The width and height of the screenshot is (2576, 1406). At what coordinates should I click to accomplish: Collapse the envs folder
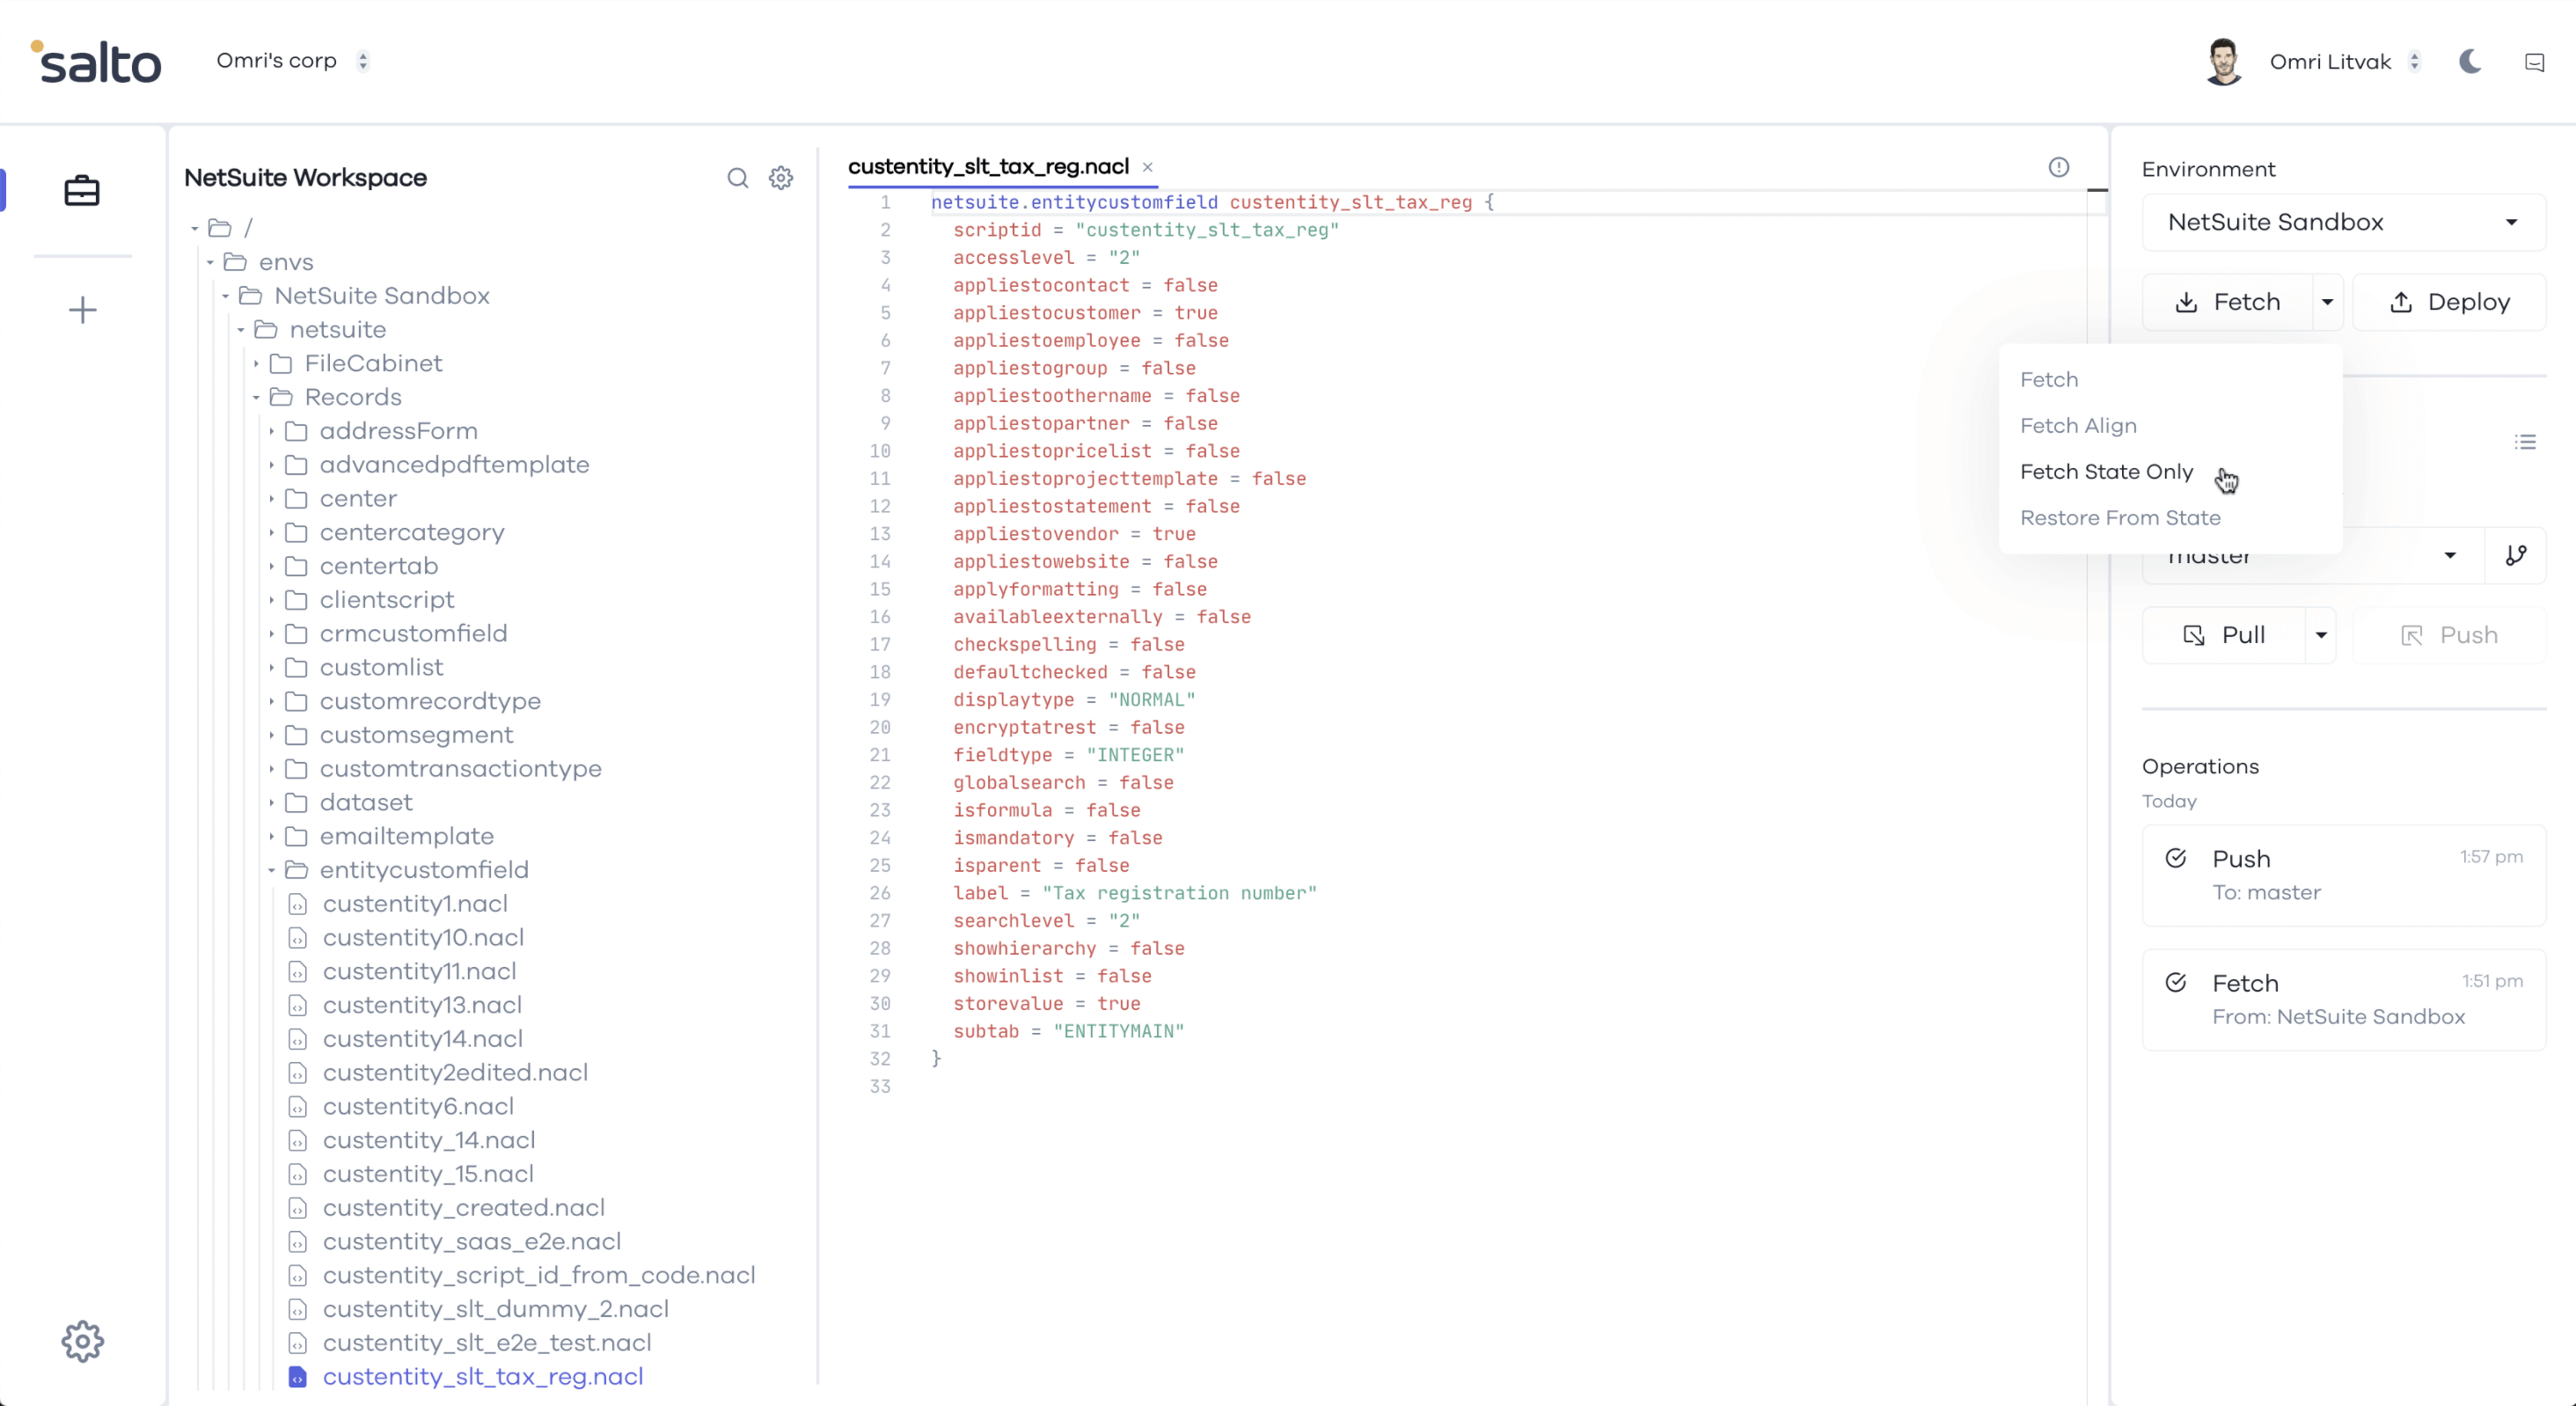210,262
